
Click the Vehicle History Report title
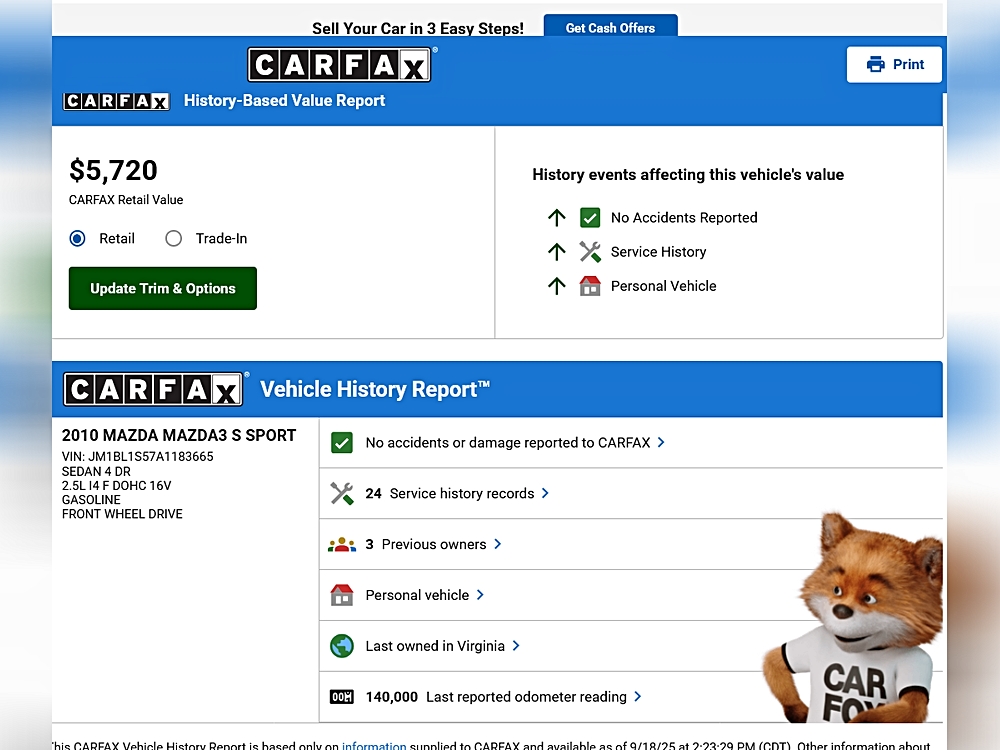point(375,389)
